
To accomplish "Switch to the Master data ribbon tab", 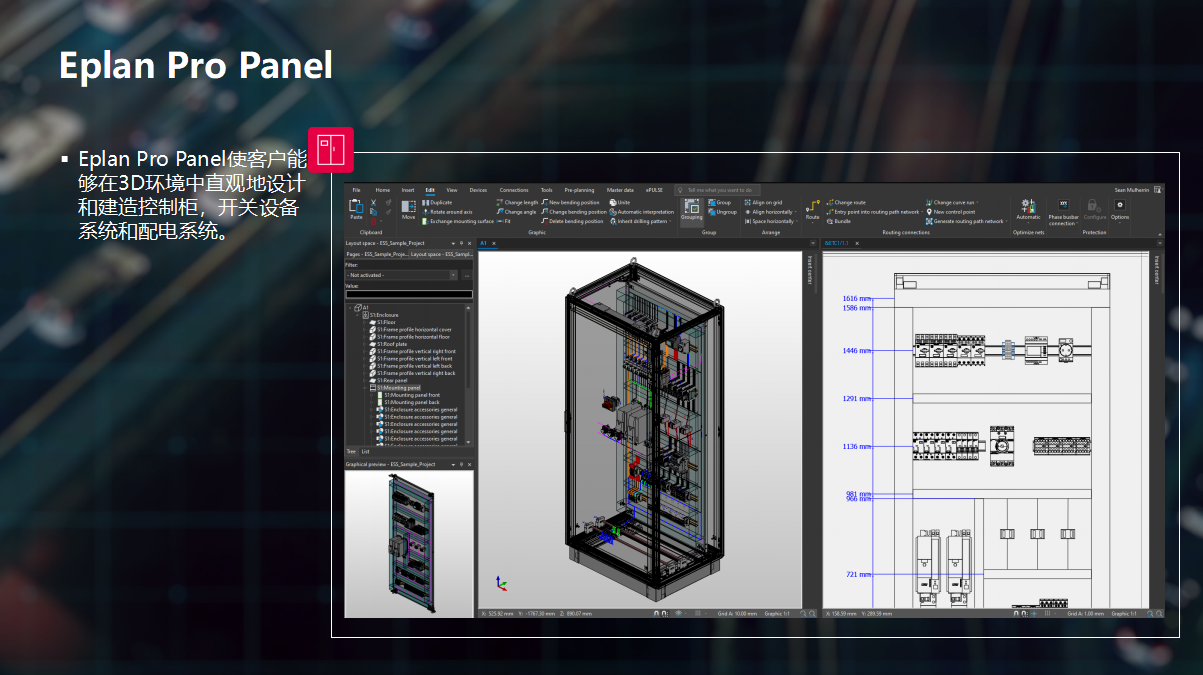I will pos(620,190).
